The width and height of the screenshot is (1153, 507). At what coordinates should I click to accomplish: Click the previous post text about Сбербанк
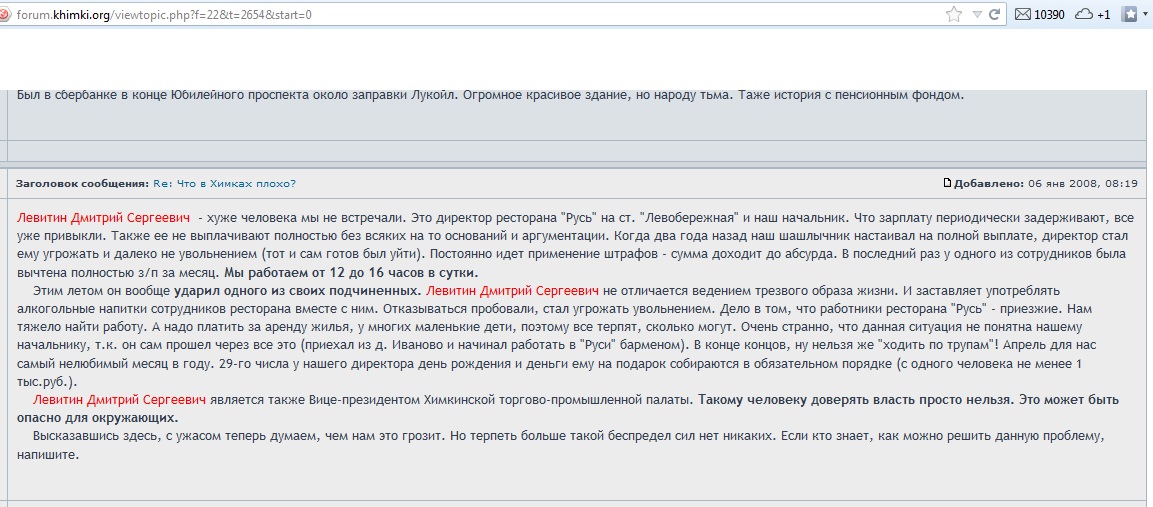(x=490, y=96)
